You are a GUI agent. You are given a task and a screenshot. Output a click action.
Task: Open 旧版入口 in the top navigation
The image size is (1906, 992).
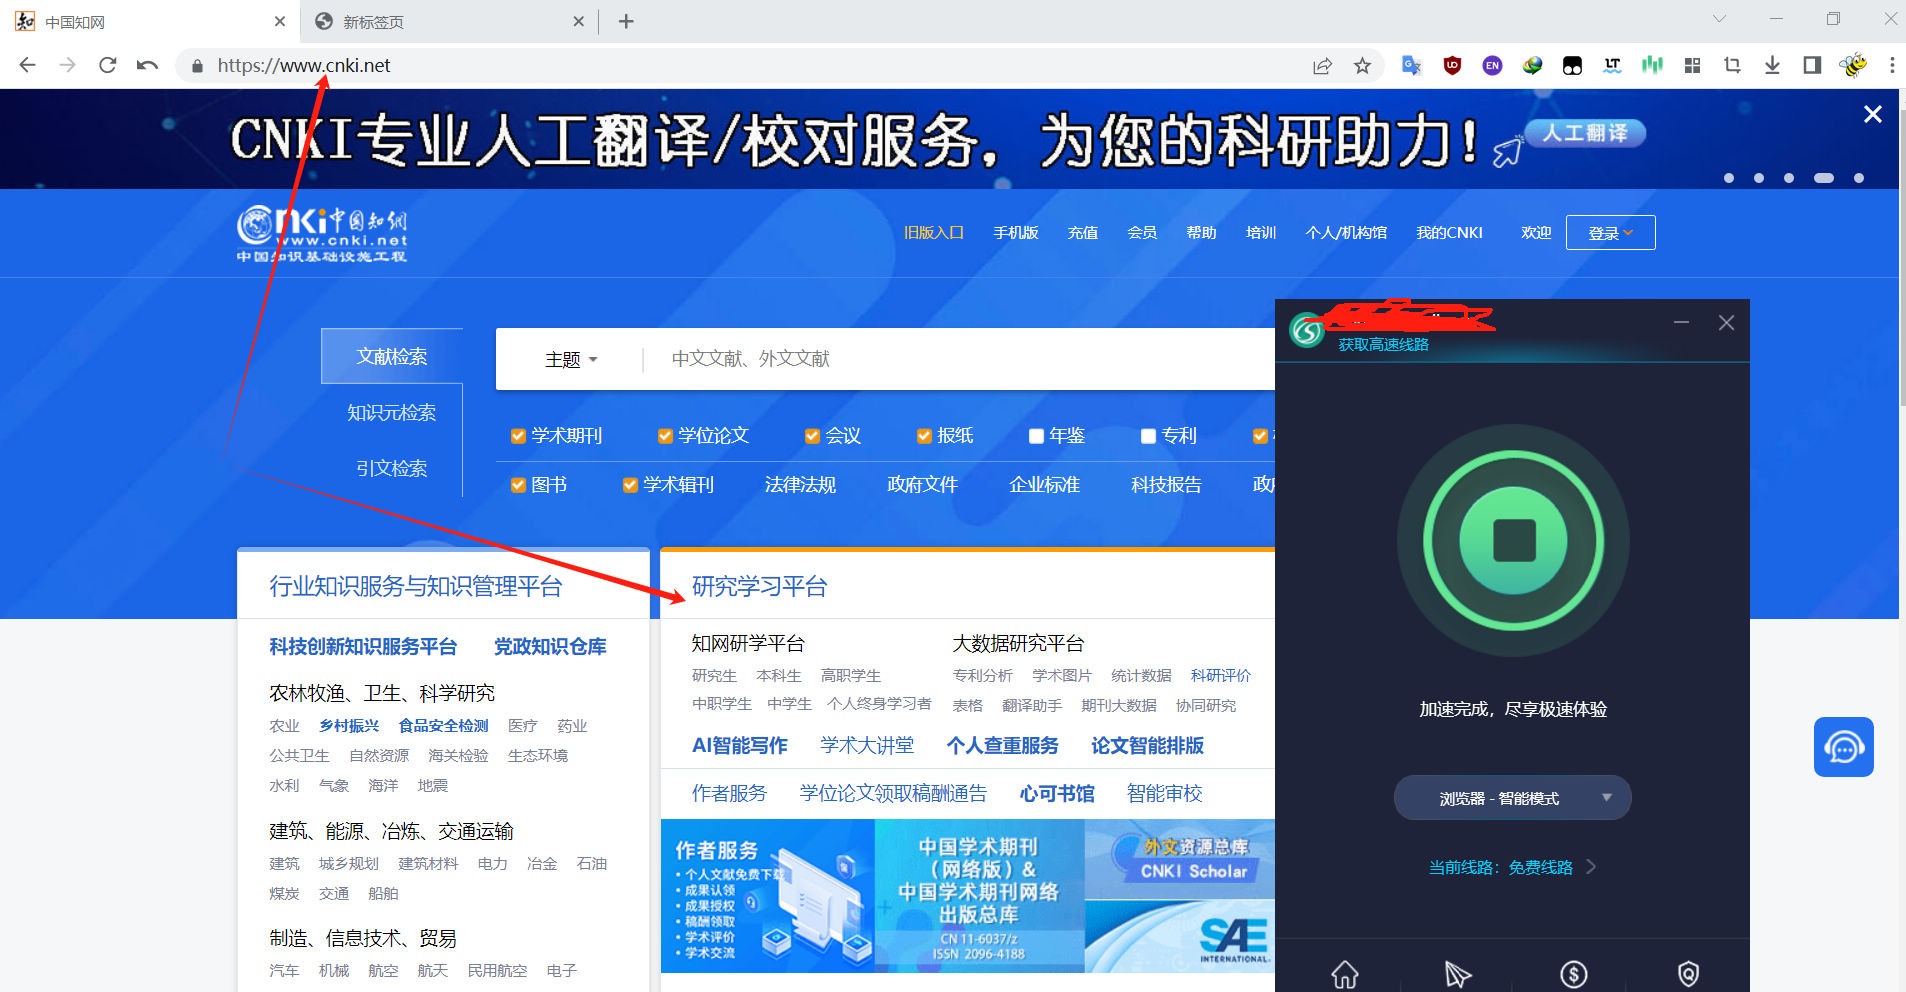(x=933, y=232)
